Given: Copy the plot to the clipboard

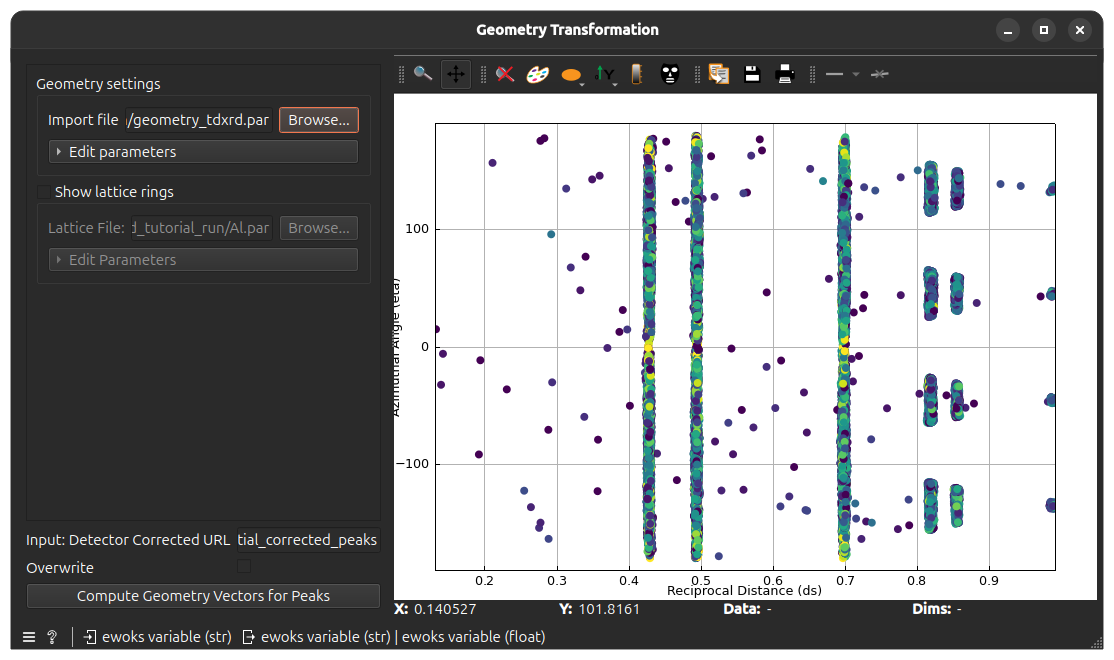Looking at the screenshot, I should pyautogui.click(x=718, y=74).
